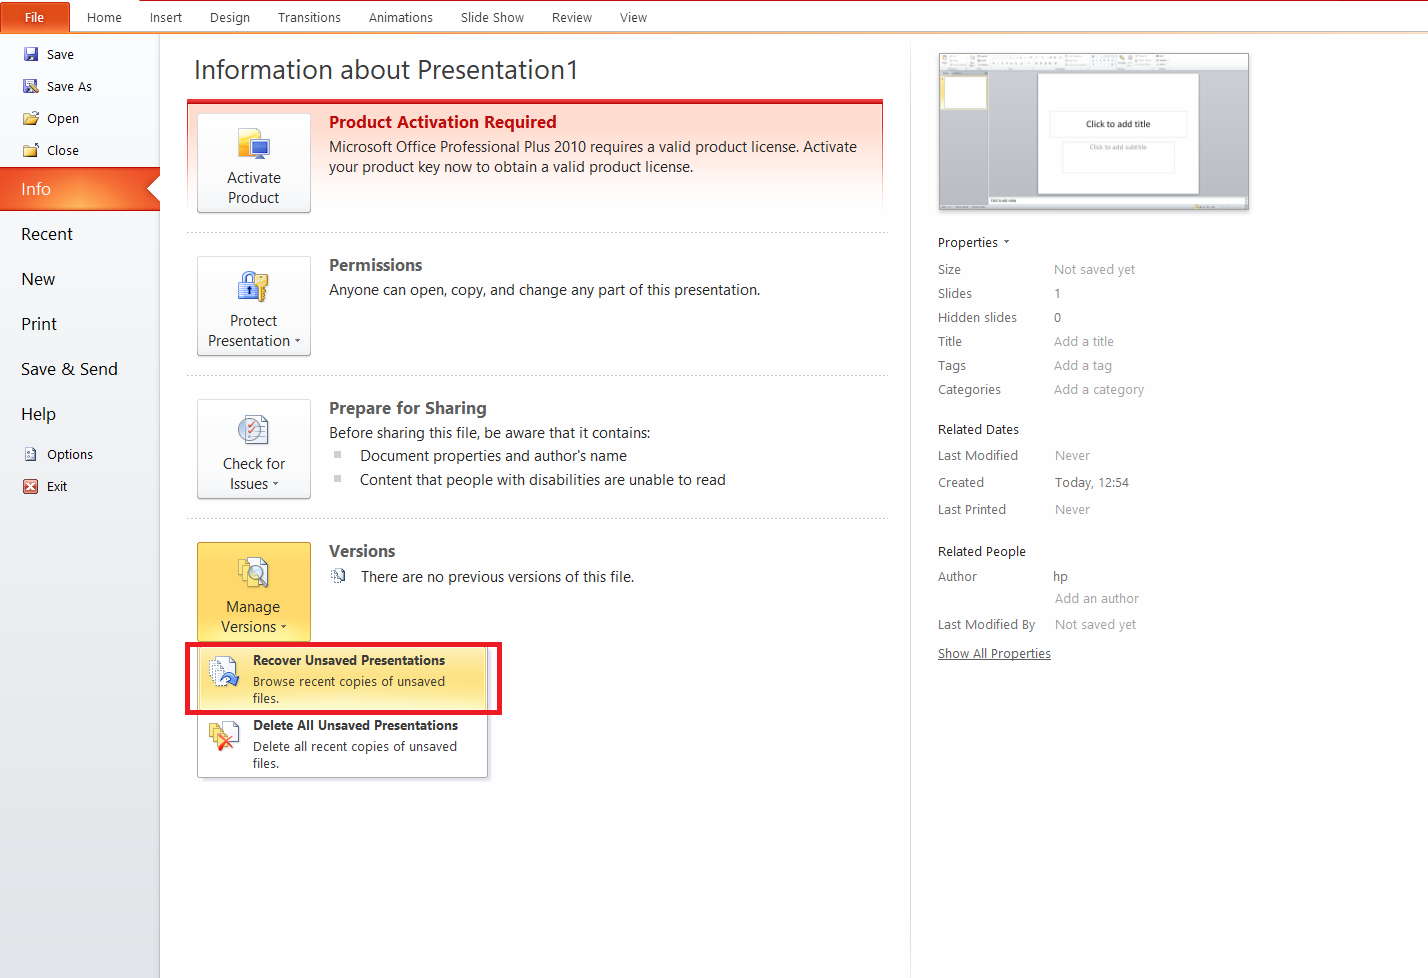This screenshot has height=978, width=1428.
Task: Switch to the Home ribbon tab
Action: (x=104, y=17)
